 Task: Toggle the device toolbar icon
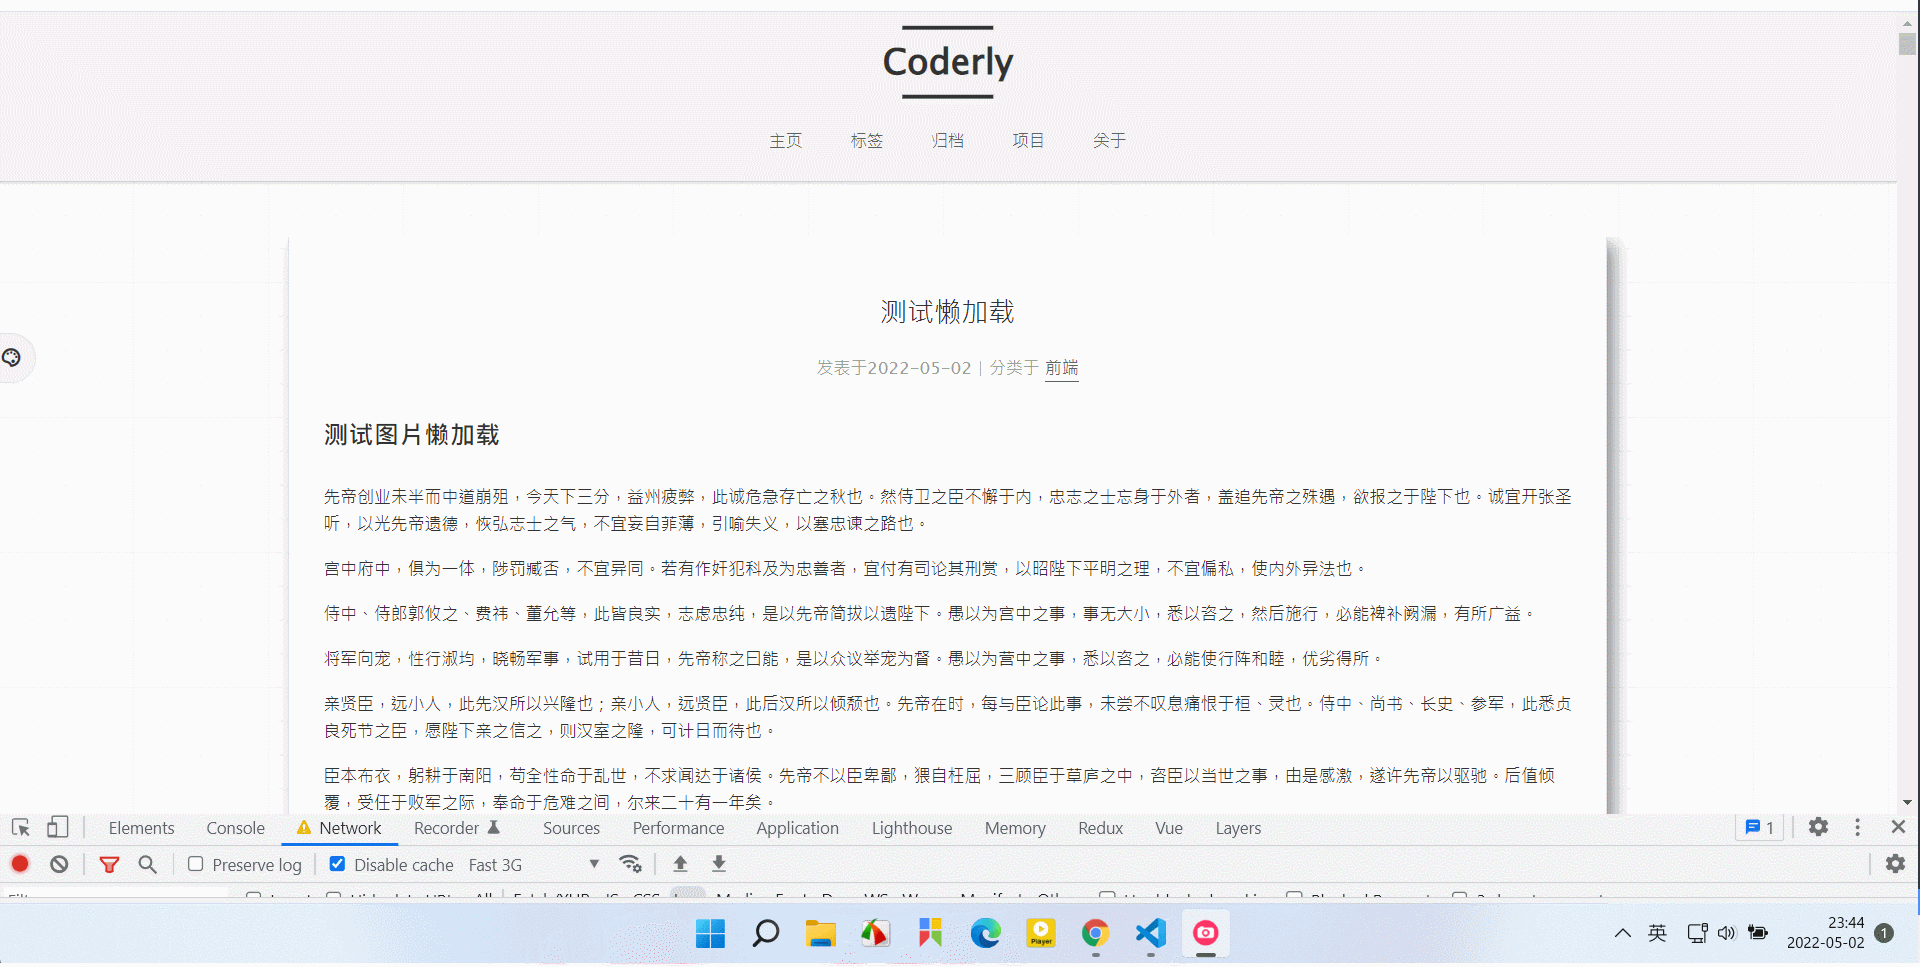click(58, 828)
